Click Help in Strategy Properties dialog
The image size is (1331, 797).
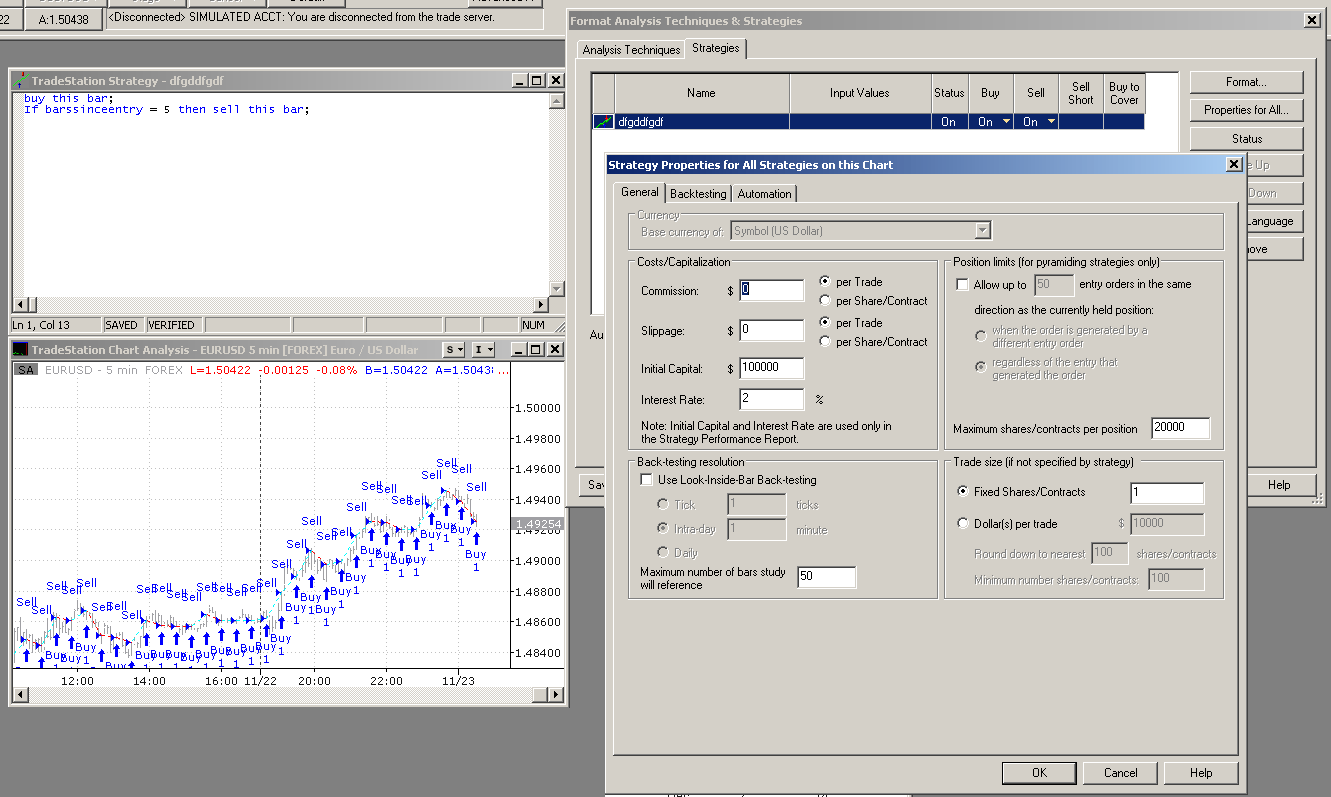click(1202, 773)
